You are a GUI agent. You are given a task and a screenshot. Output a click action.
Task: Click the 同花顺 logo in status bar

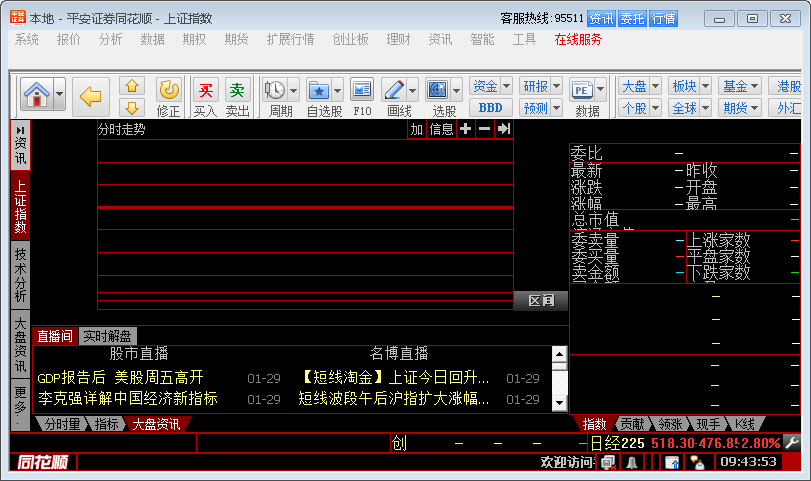pos(43,462)
